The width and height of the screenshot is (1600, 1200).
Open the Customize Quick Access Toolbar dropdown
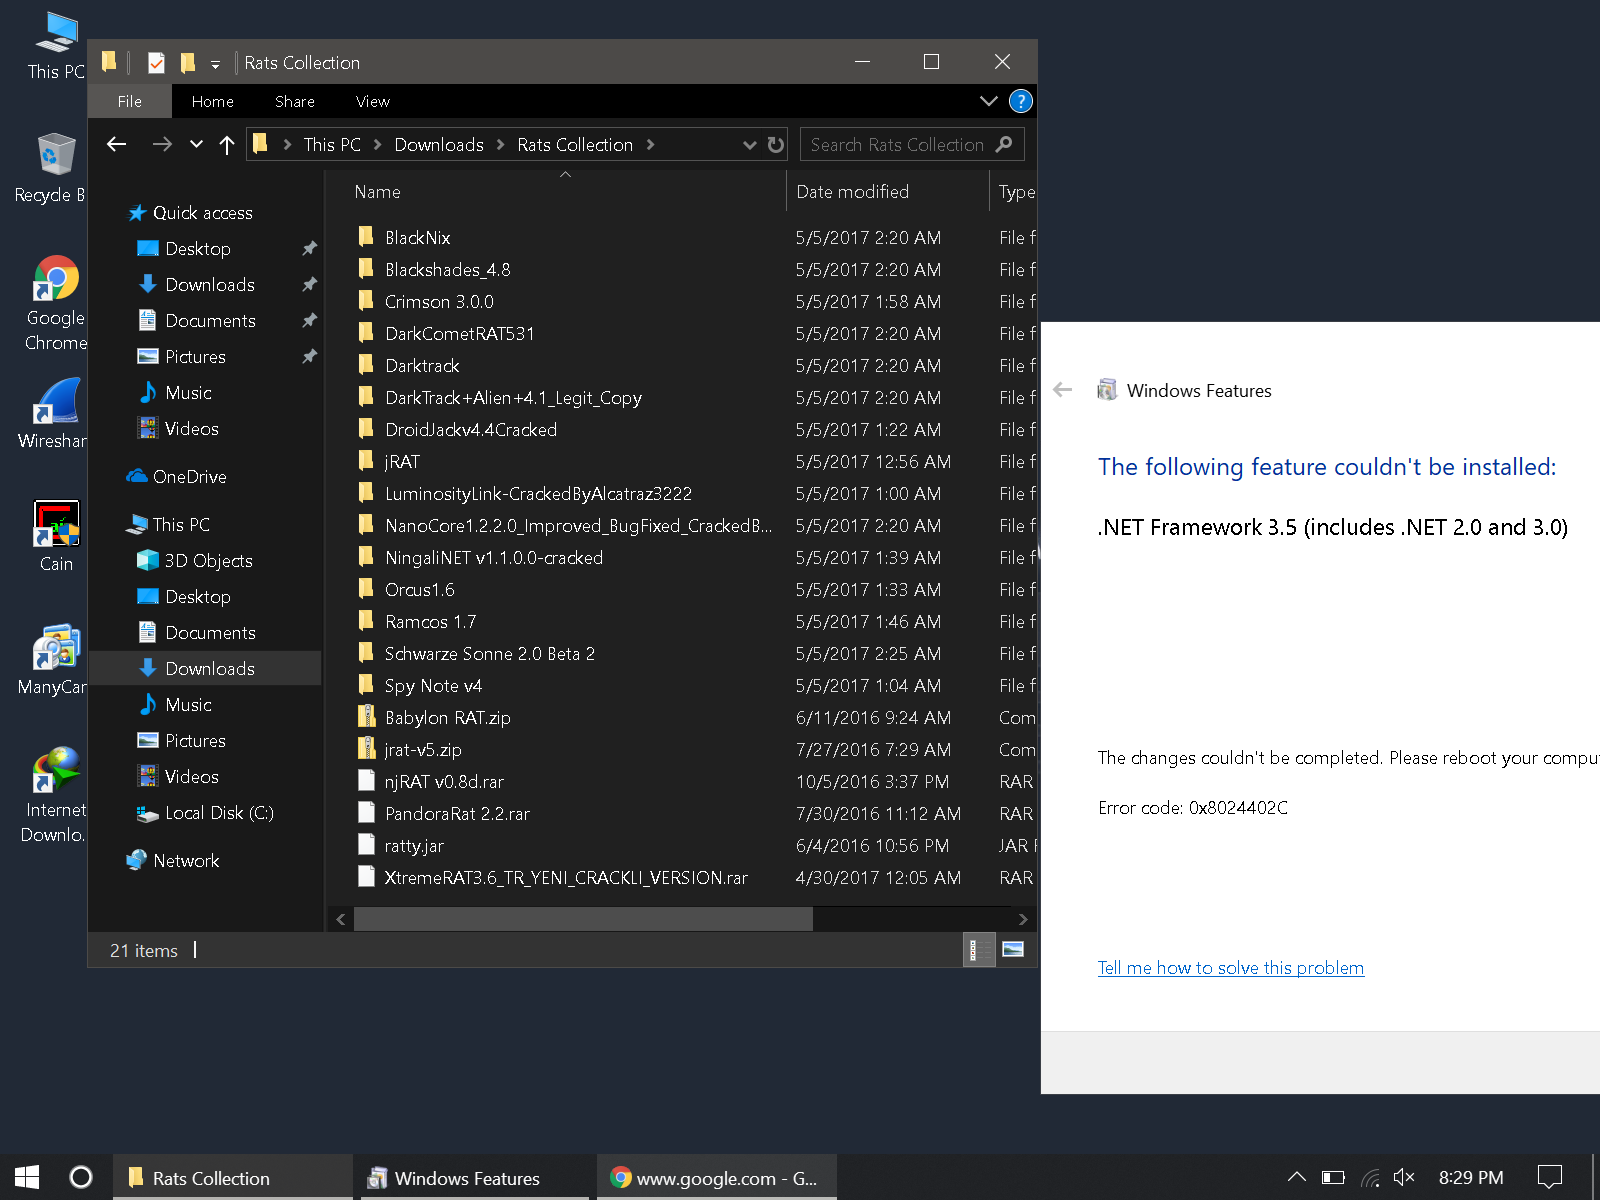point(215,65)
